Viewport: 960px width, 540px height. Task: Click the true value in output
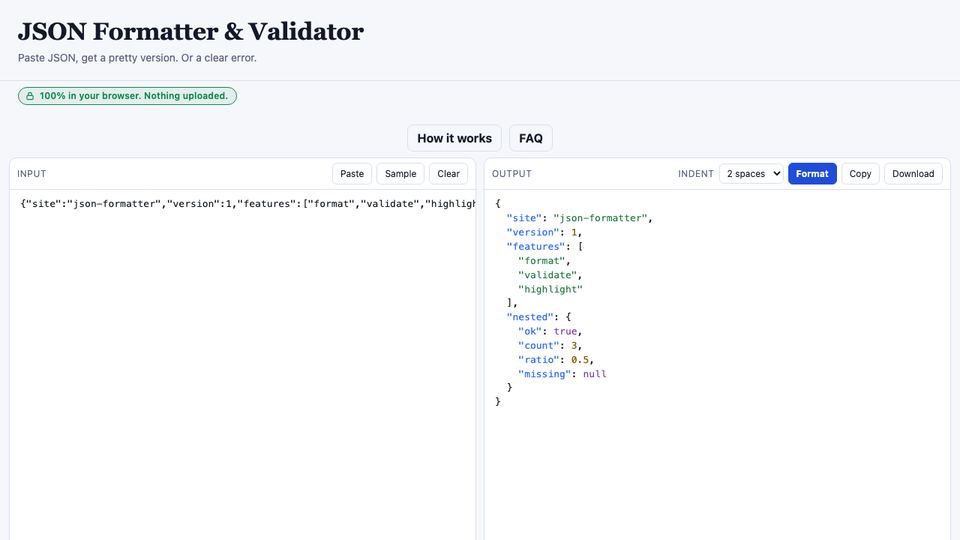(x=565, y=331)
